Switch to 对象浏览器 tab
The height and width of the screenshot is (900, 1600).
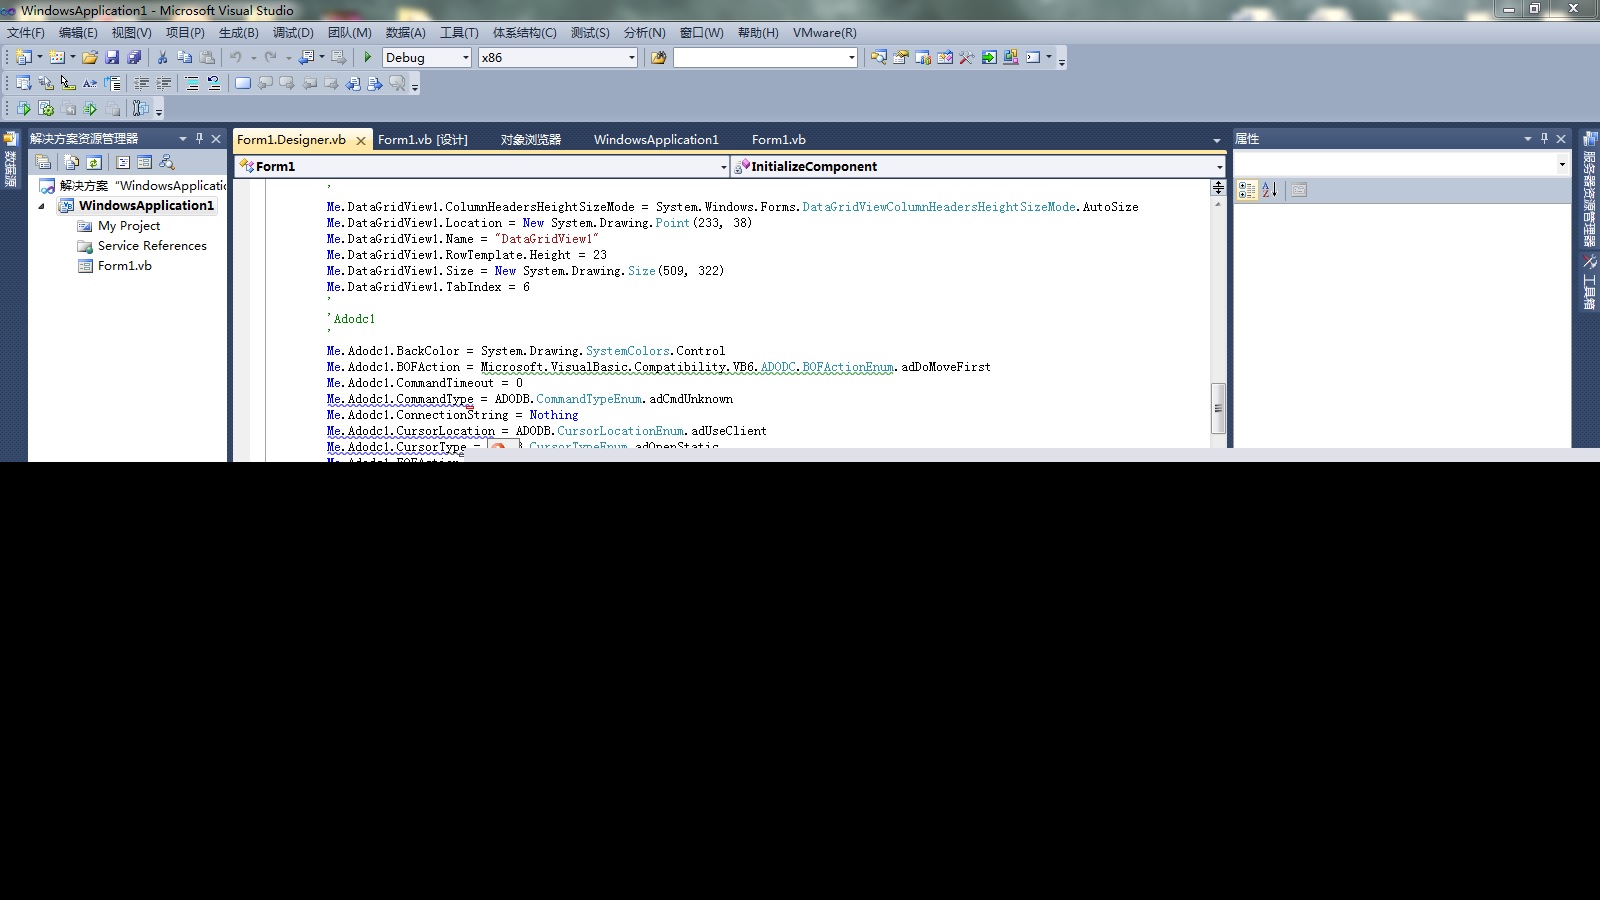tap(531, 140)
